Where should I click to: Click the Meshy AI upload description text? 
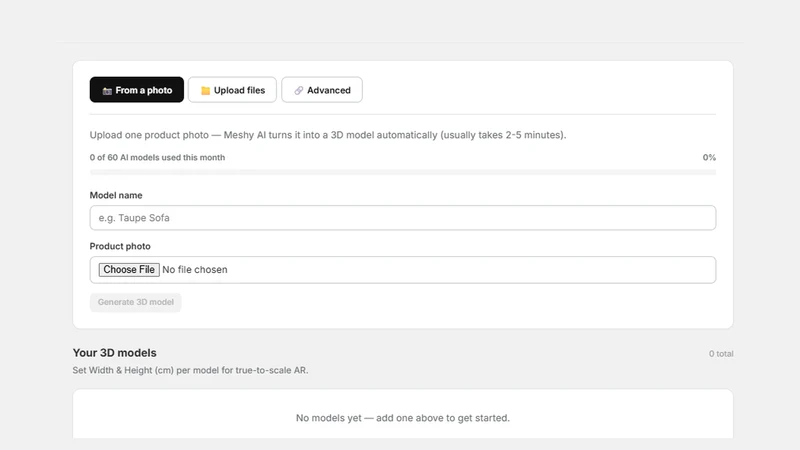pyautogui.click(x=328, y=135)
